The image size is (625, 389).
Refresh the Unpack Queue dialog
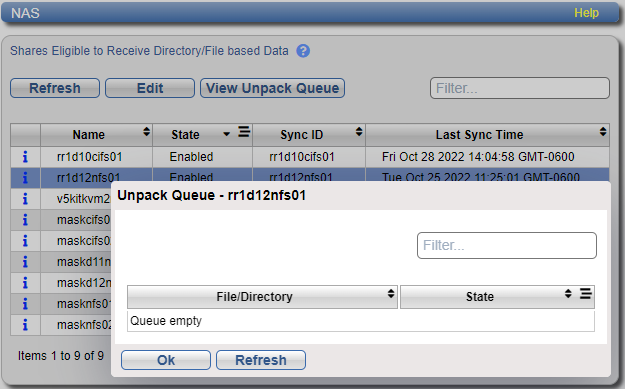pos(261,360)
